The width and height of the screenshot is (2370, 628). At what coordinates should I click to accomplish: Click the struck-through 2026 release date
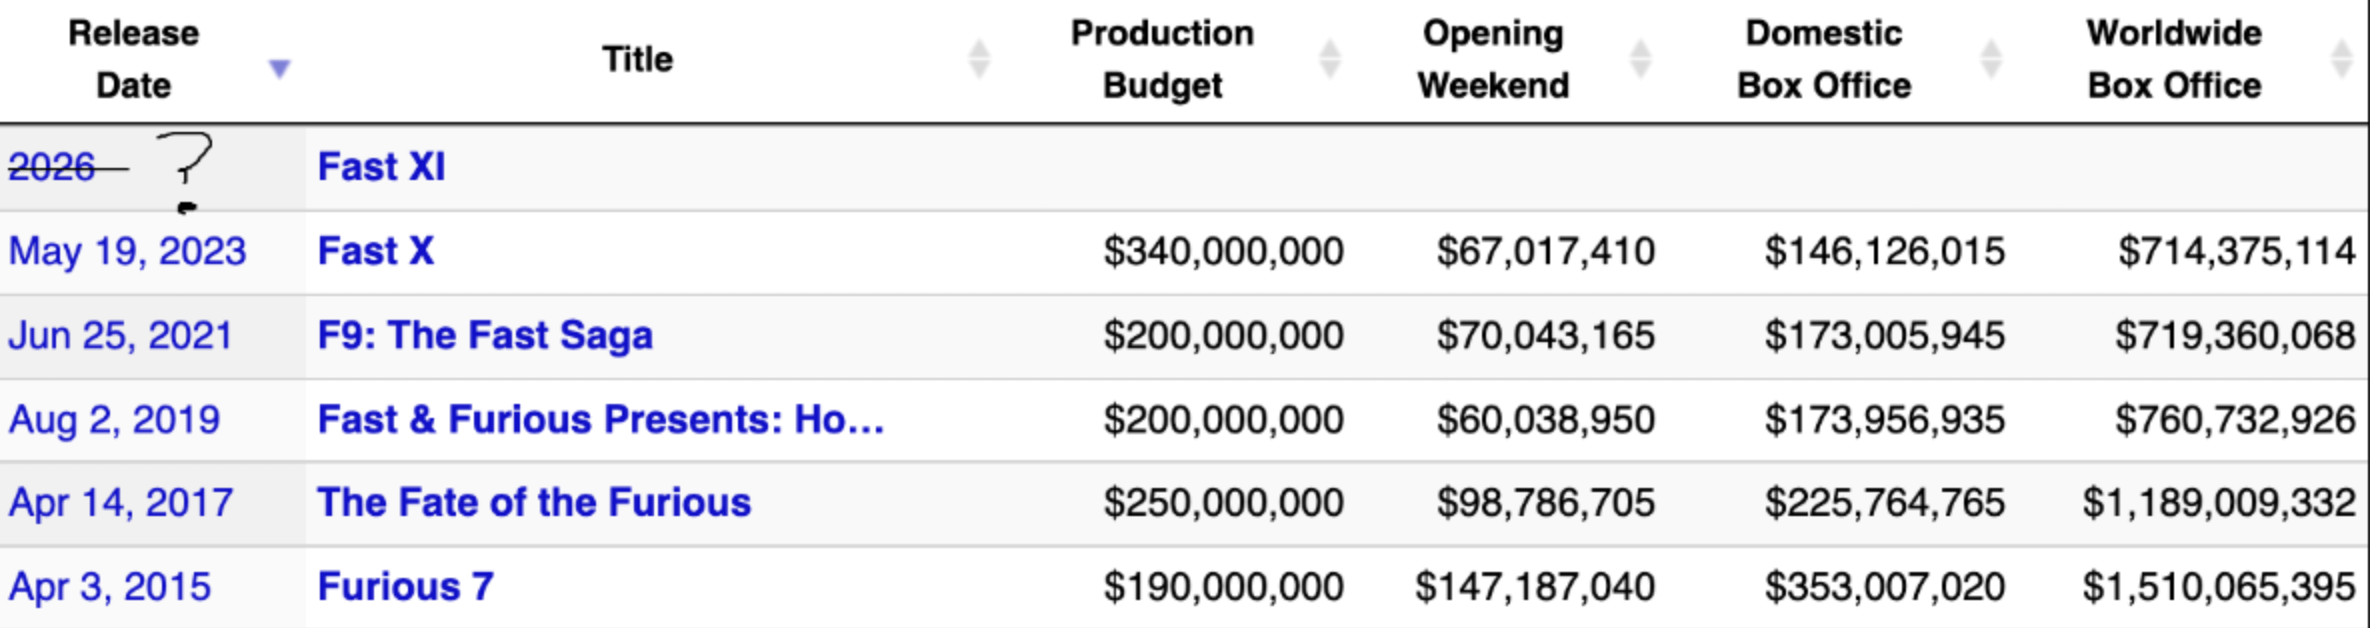52,167
